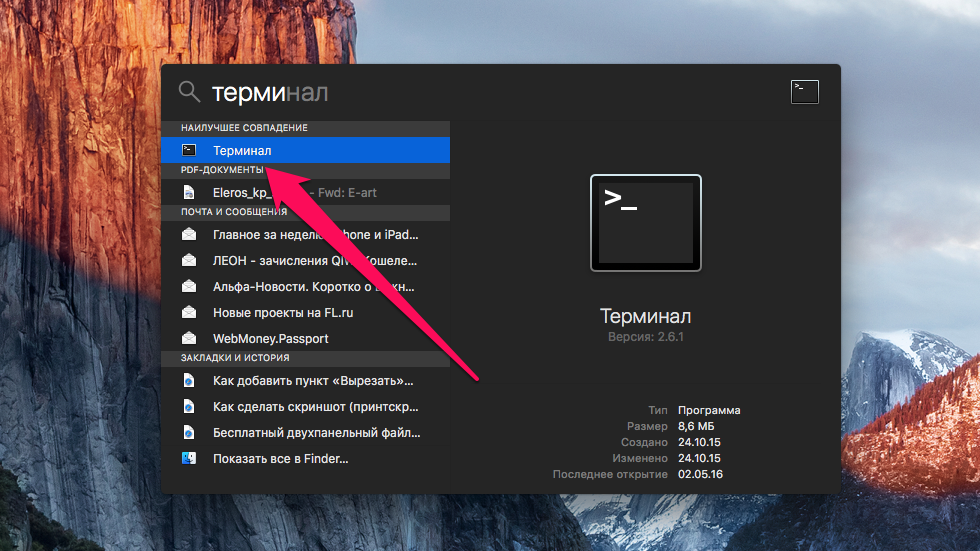Image resolution: width=980 pixels, height=551 pixels.
Task: Open bookmark Как сделать скриншот
Action: [306, 407]
